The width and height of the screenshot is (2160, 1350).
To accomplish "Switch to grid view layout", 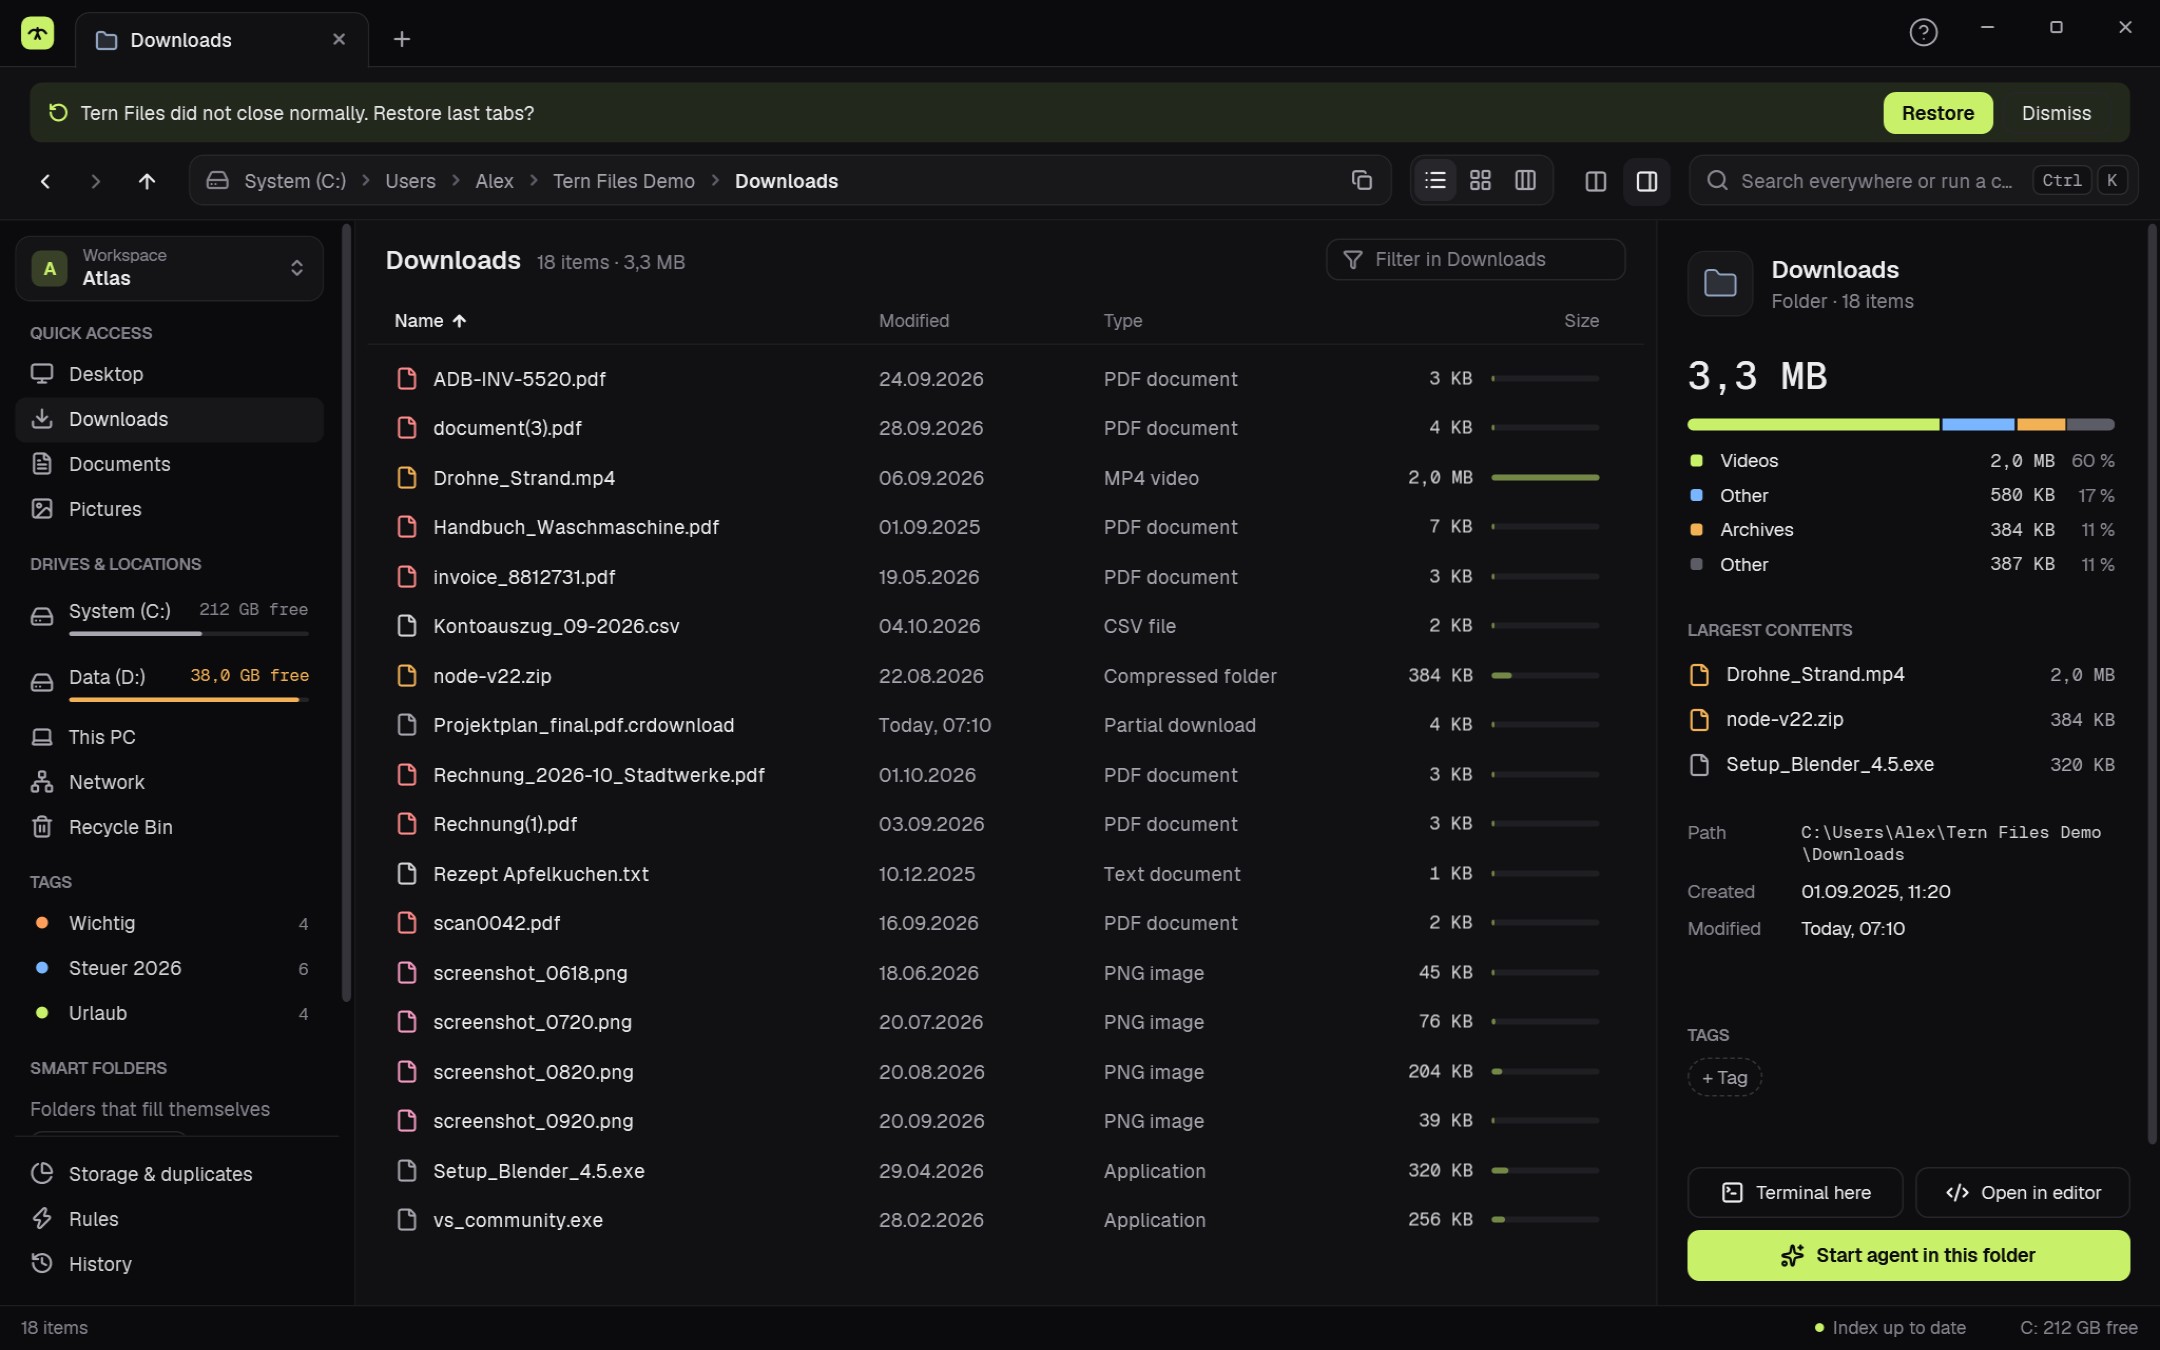I will tap(1480, 180).
